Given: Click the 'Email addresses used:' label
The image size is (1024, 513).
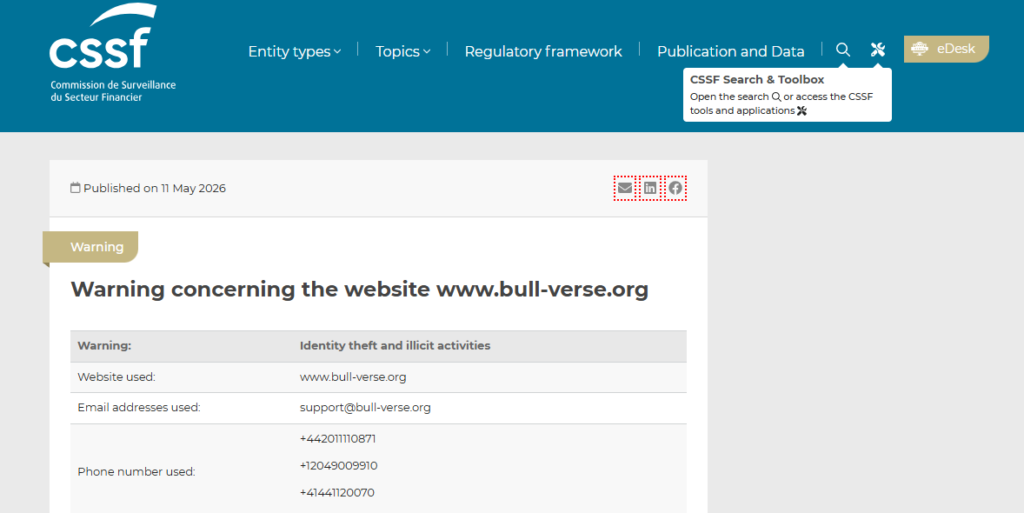Looking at the screenshot, I should pyautogui.click(x=139, y=407).
